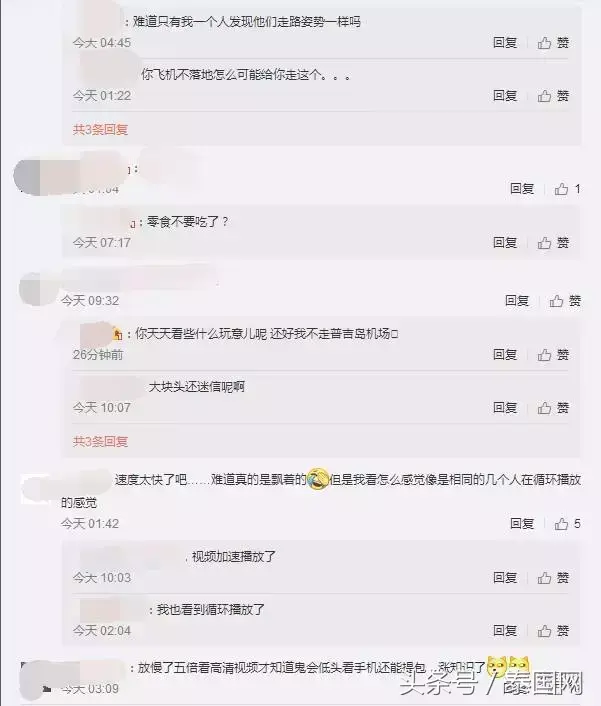Like the 09:32 comment

565,301
